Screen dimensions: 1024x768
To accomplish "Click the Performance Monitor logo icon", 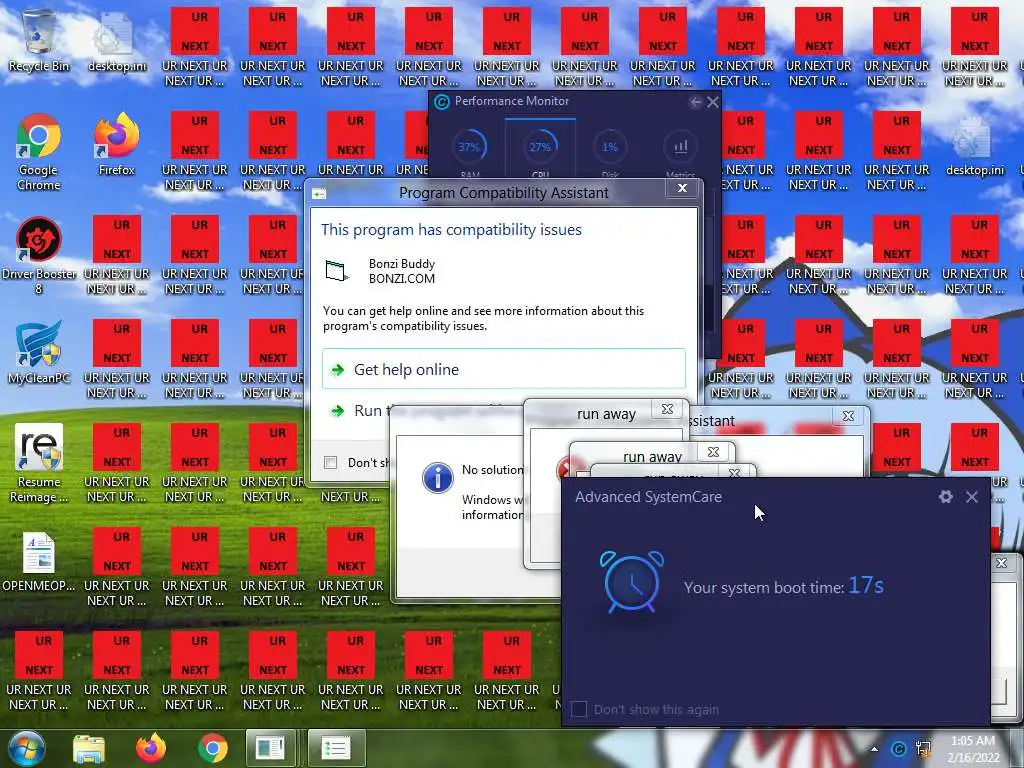I will pos(442,102).
